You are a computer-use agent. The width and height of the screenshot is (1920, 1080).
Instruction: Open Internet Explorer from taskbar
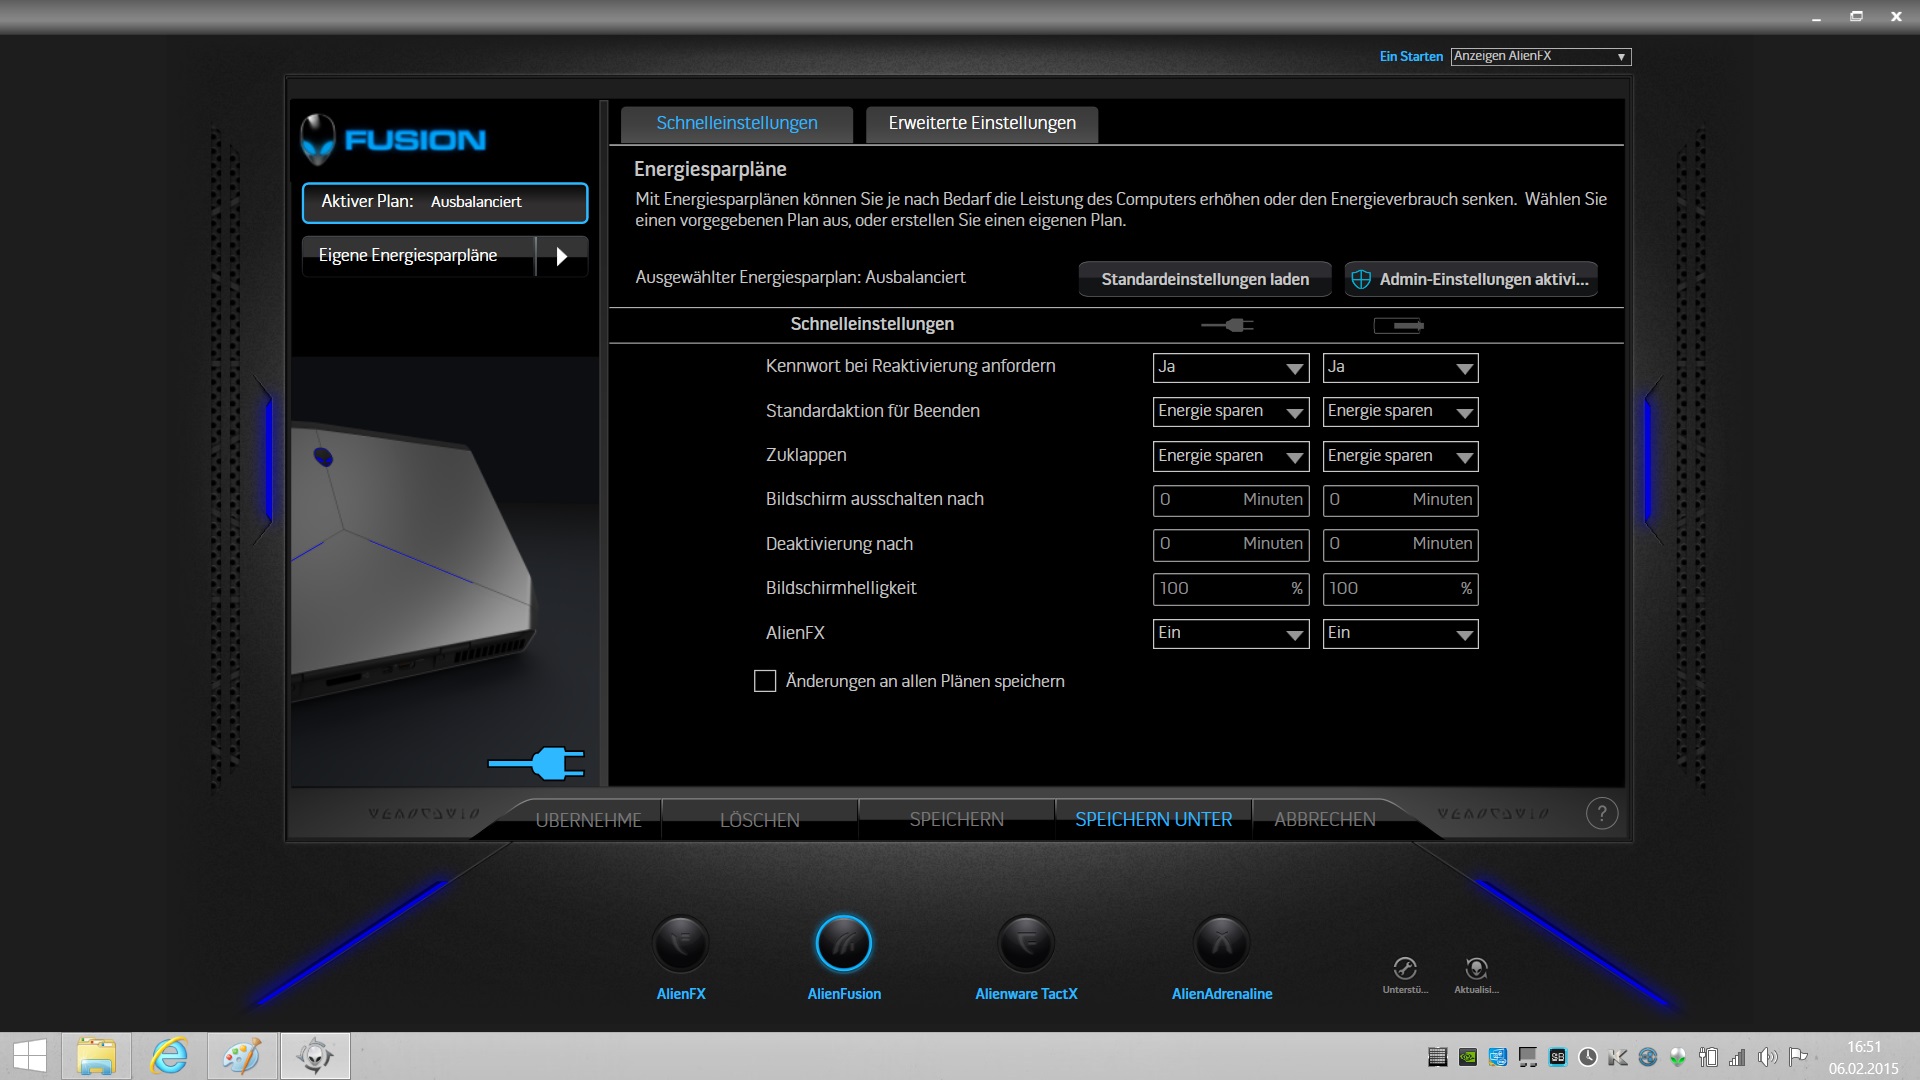[169, 1056]
